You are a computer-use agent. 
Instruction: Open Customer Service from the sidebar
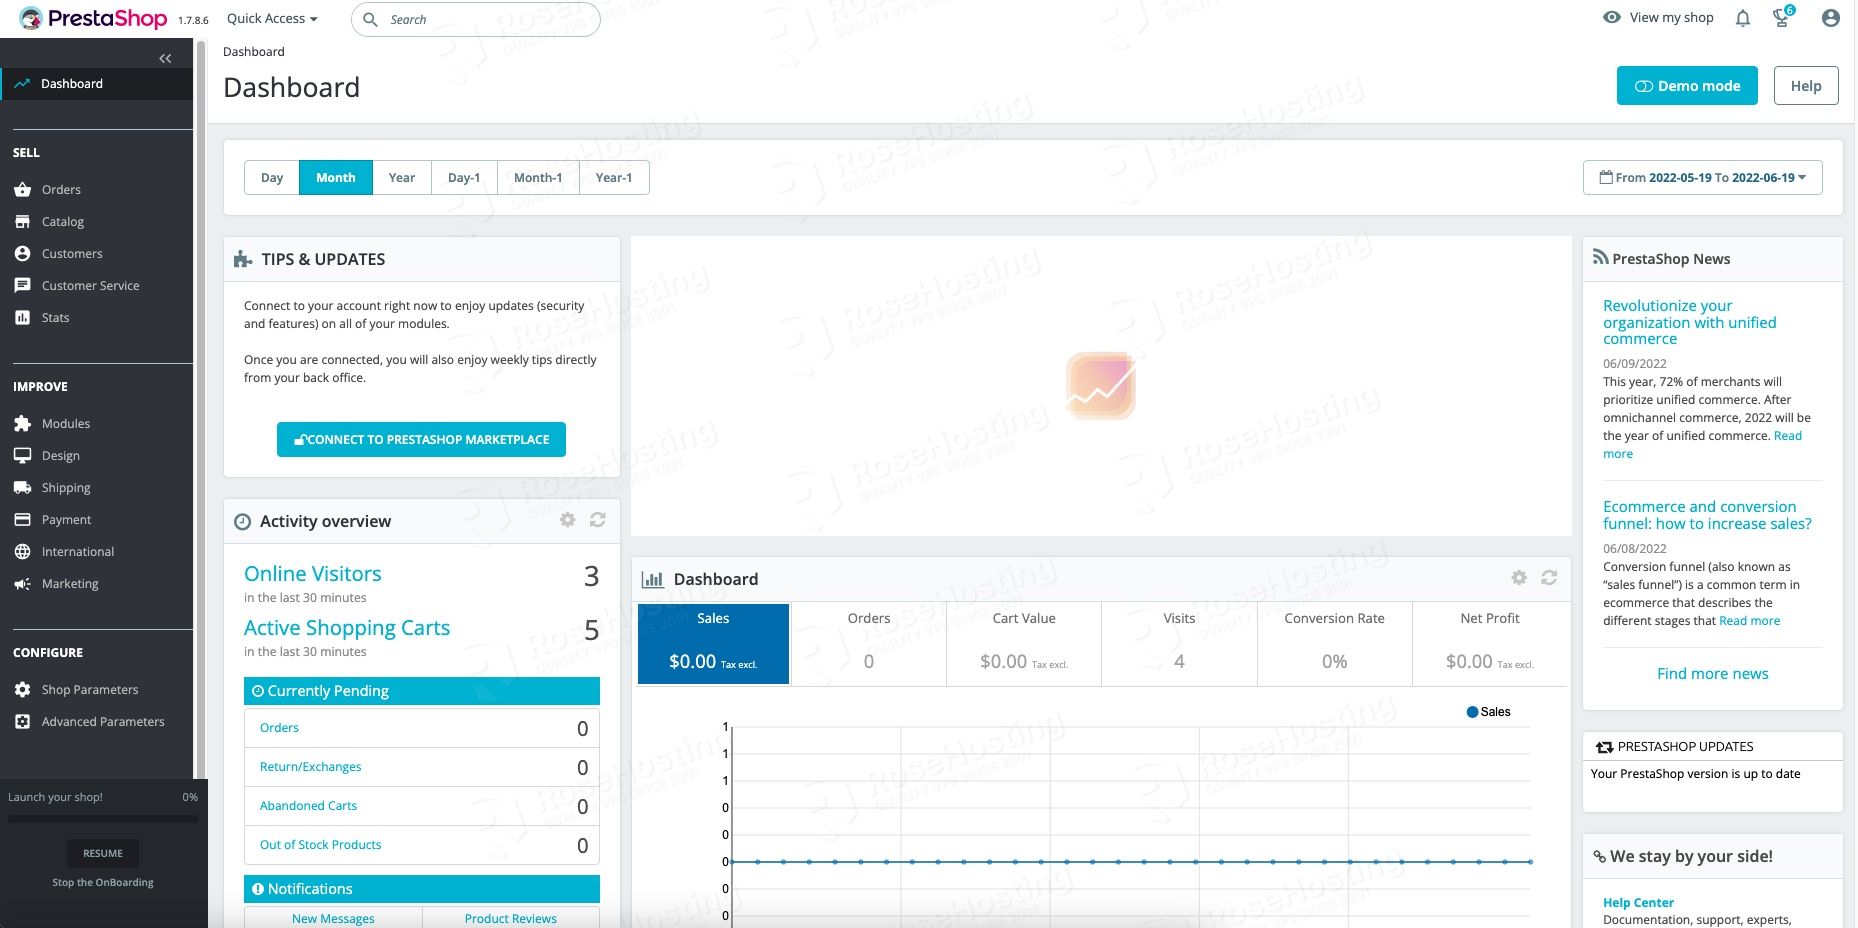click(x=22, y=285)
